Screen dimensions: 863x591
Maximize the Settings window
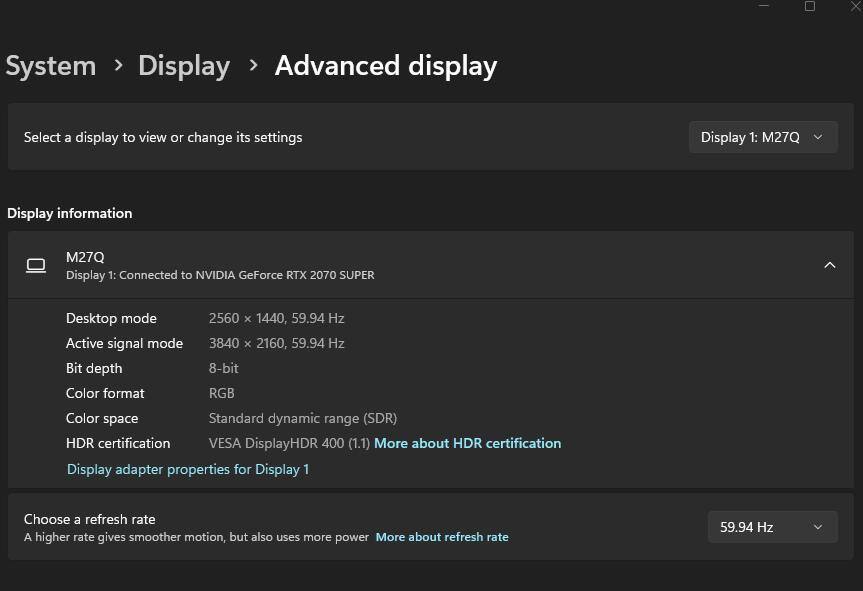coord(809,6)
